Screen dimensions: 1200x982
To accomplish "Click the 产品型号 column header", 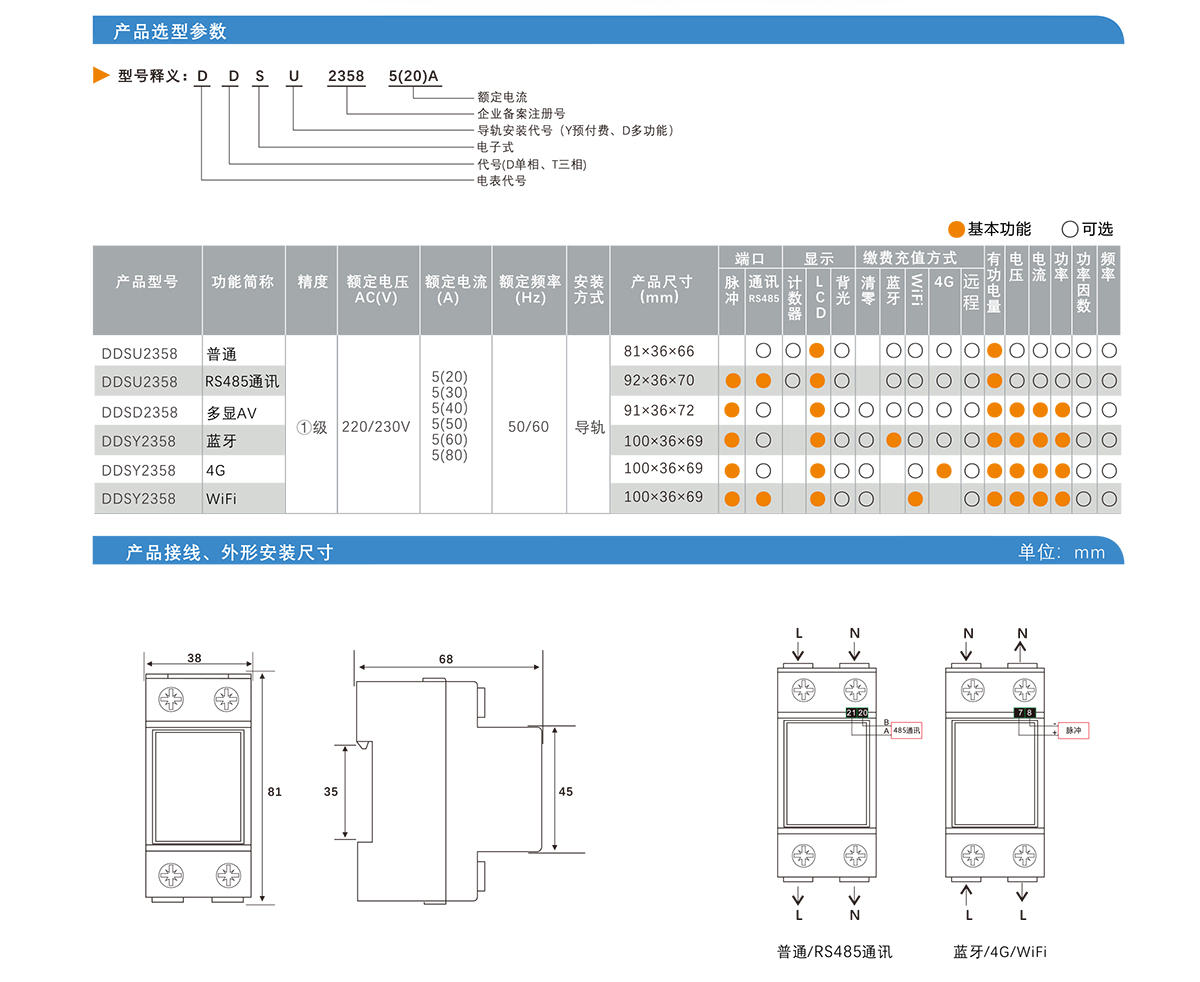I will coord(147,282).
